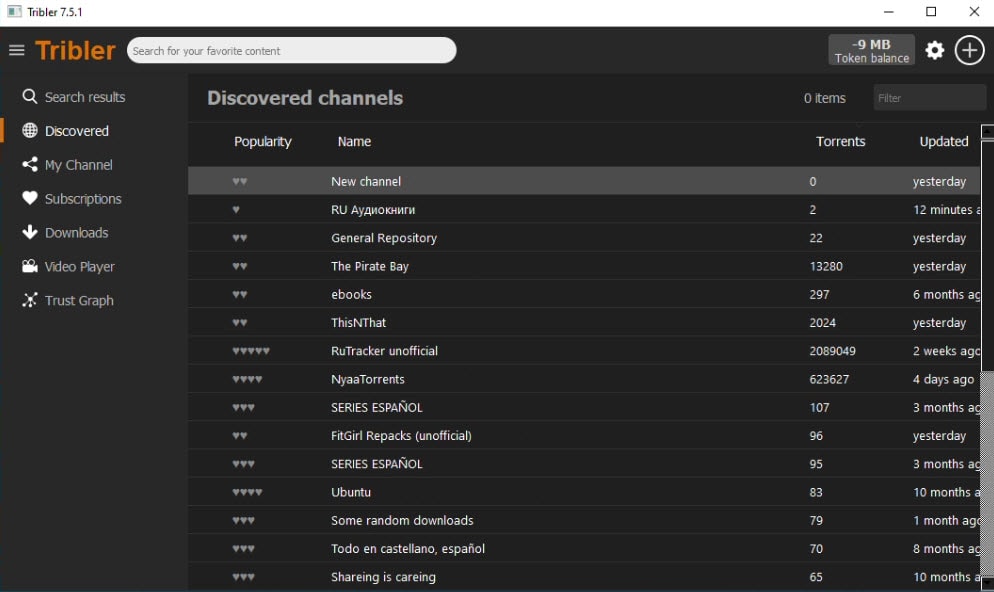The image size is (994, 592).
Task: Click the scrollbar down arrow
Action: coord(987,582)
